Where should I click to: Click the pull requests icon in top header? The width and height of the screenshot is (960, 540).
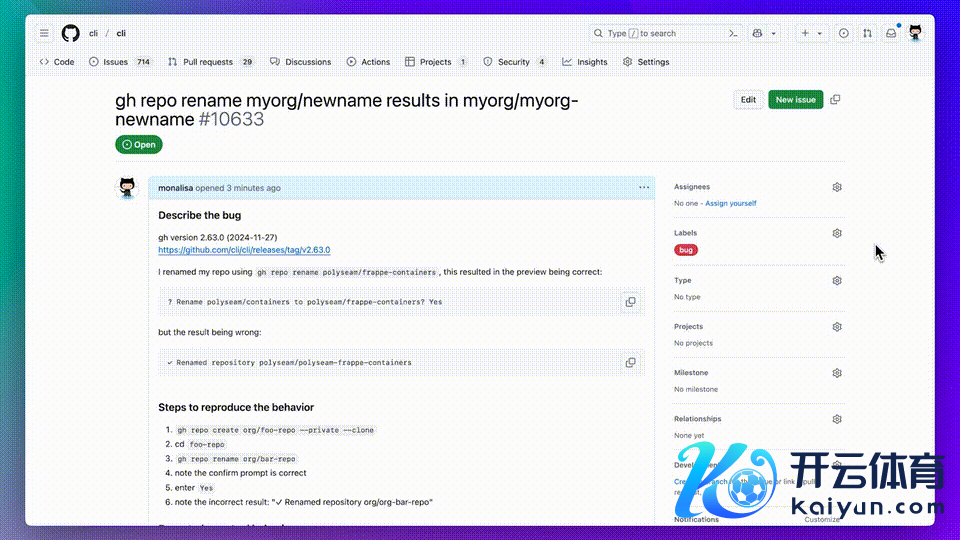(x=867, y=33)
